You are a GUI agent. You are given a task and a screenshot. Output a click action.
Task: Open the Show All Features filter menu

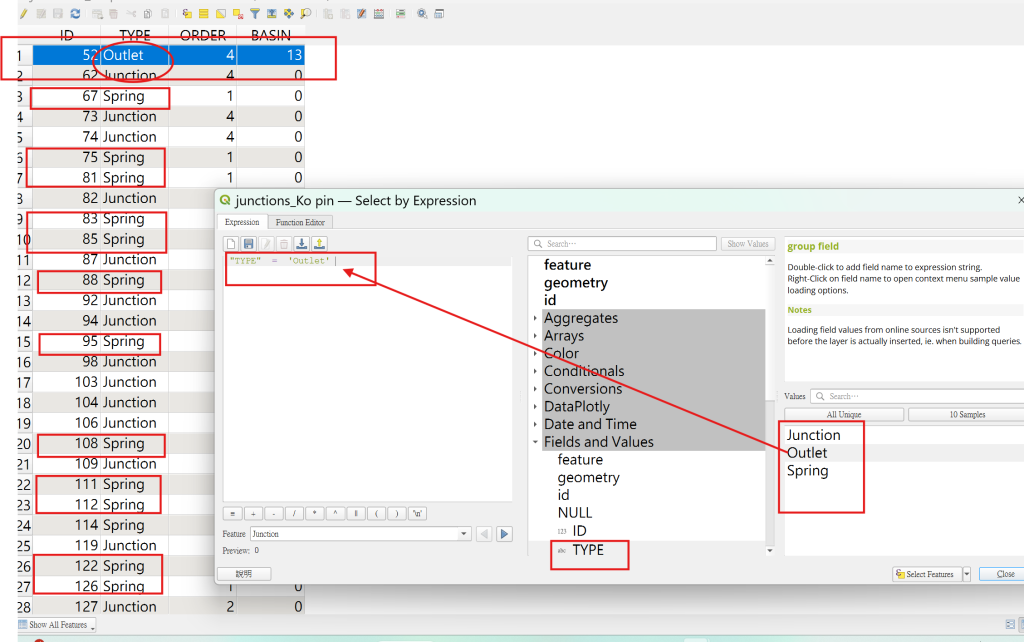click(x=57, y=625)
